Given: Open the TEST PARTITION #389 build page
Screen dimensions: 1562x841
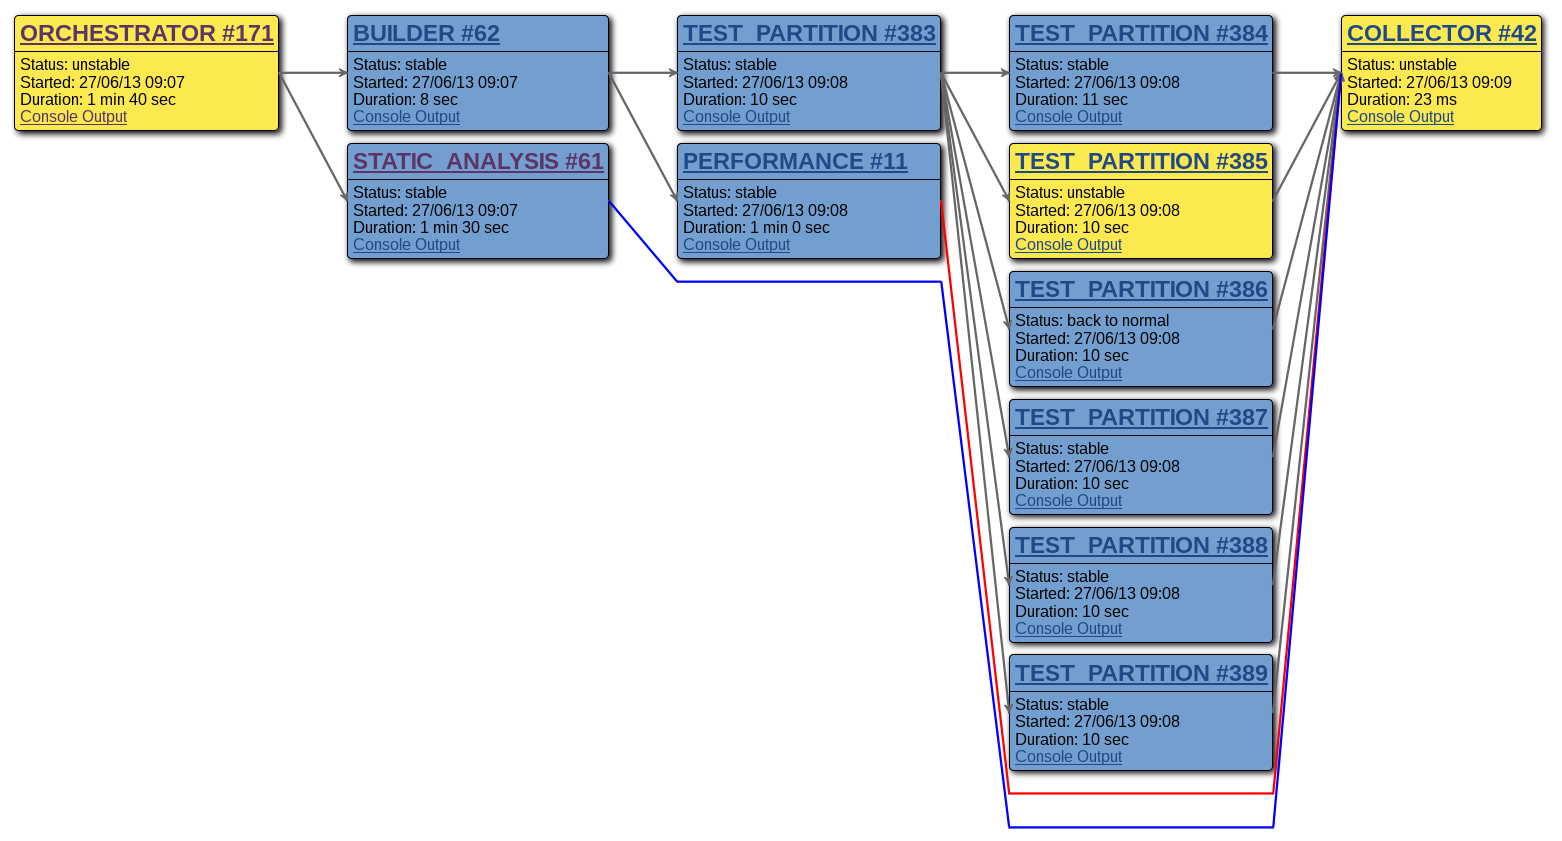Looking at the screenshot, I should [x=1140, y=673].
